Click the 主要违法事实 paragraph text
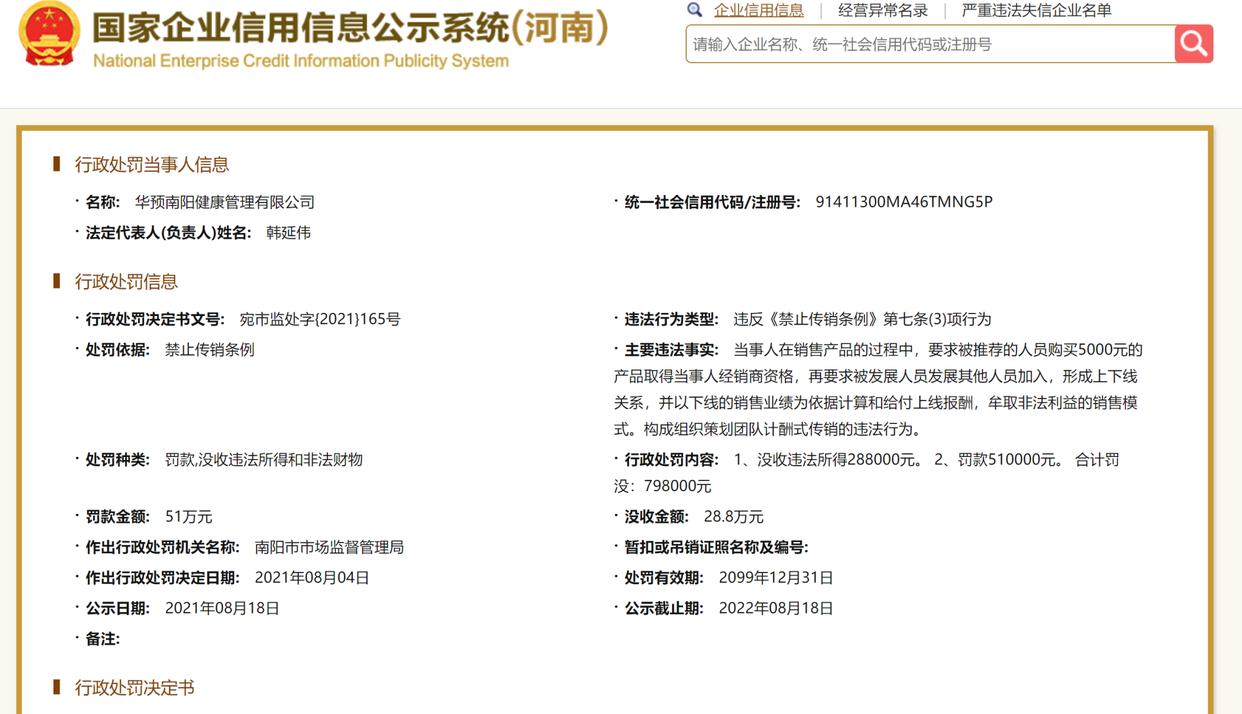Viewport: 1242px width, 714px height. (878, 390)
